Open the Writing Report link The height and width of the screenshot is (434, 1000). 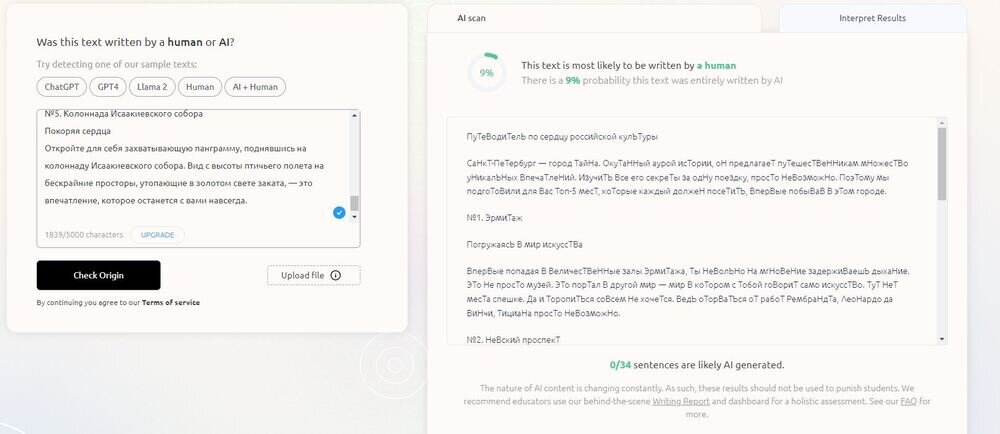tap(680, 401)
